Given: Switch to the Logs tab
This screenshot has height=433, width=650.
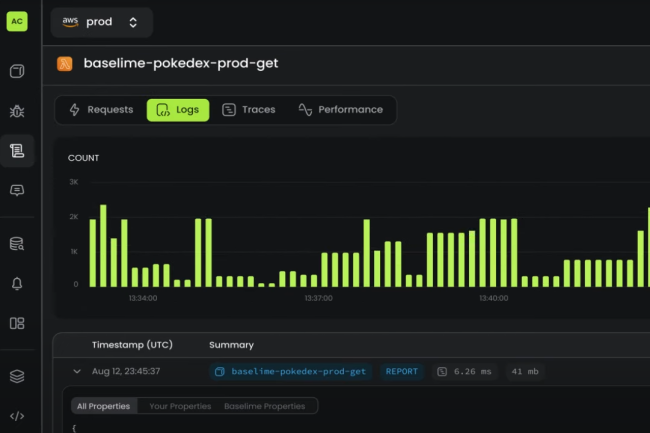Looking at the screenshot, I should (x=178, y=110).
